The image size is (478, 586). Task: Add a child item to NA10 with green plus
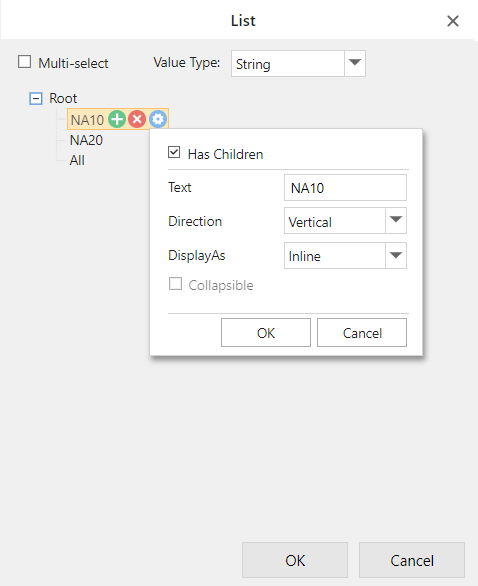[117, 119]
